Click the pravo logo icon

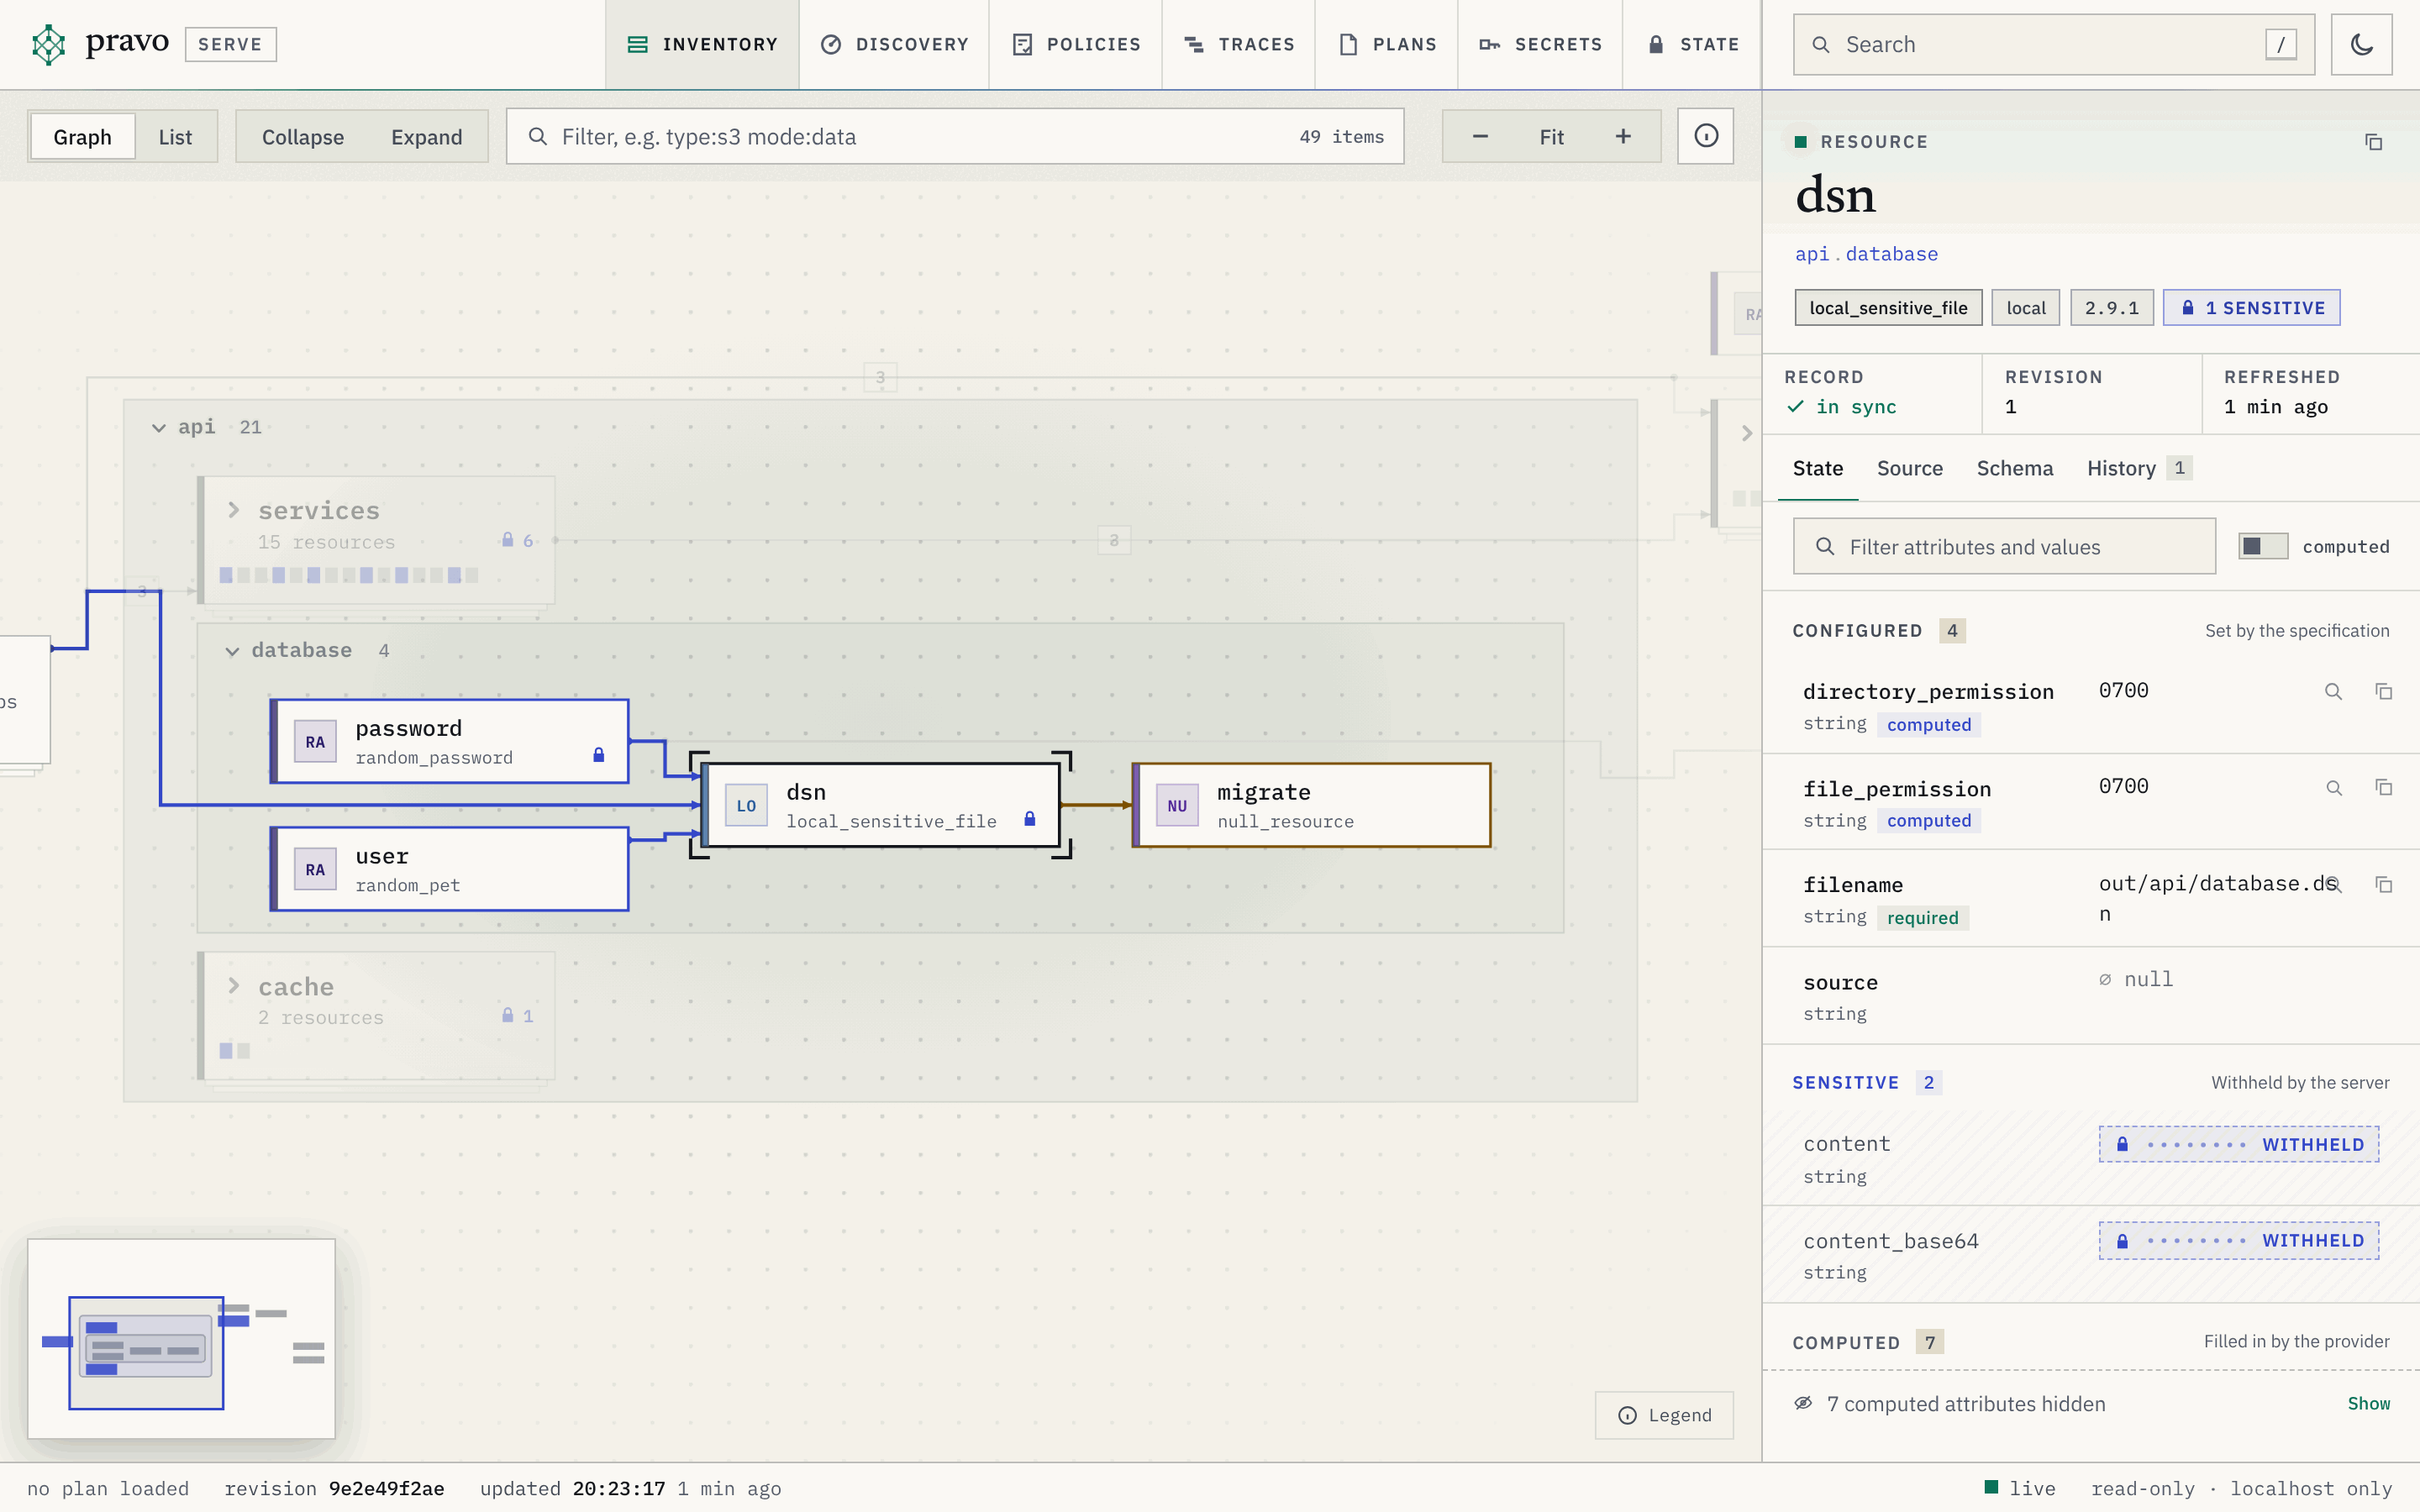click(x=48, y=44)
